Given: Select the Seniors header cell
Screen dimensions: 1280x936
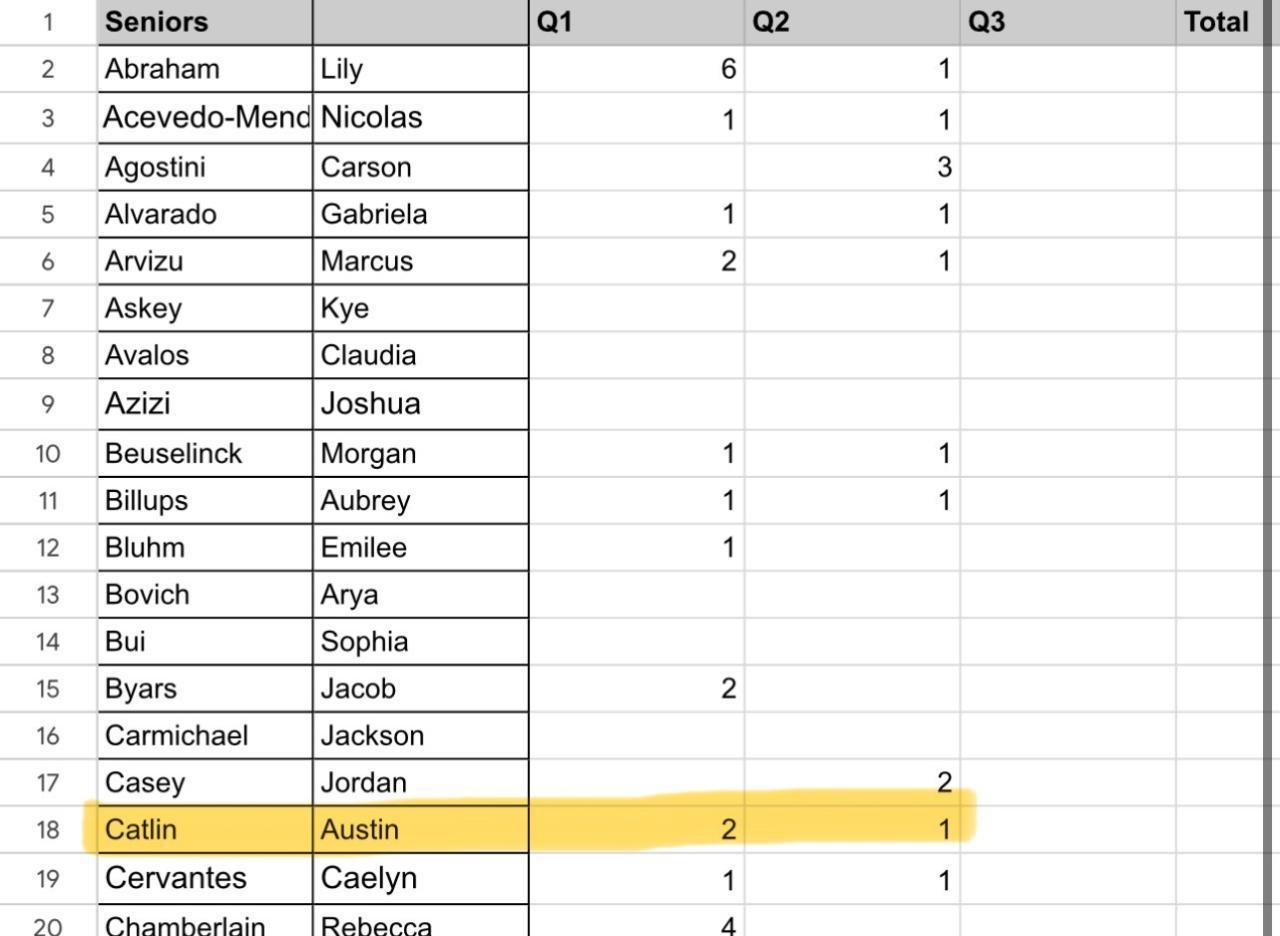Looking at the screenshot, I should [x=204, y=22].
